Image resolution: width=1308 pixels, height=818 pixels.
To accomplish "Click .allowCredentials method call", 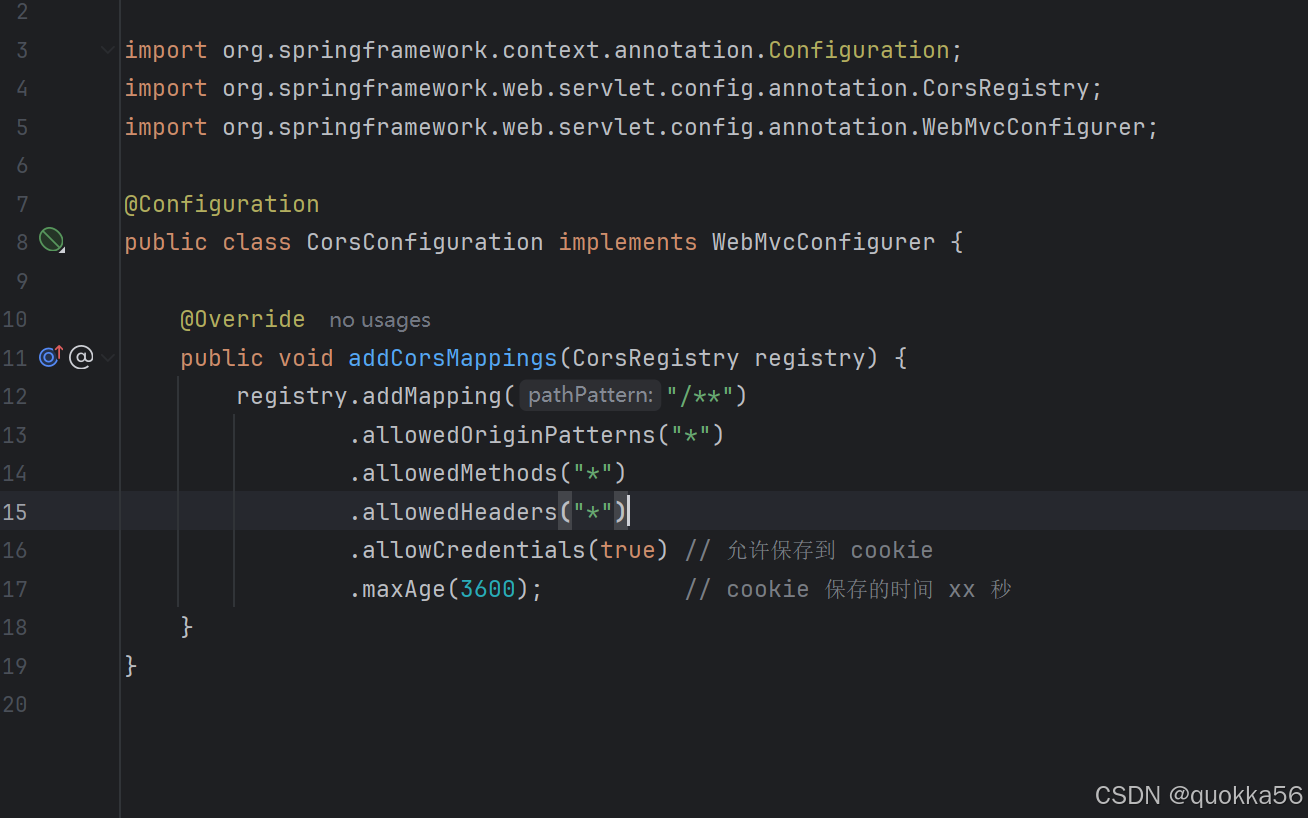I will [x=466, y=550].
